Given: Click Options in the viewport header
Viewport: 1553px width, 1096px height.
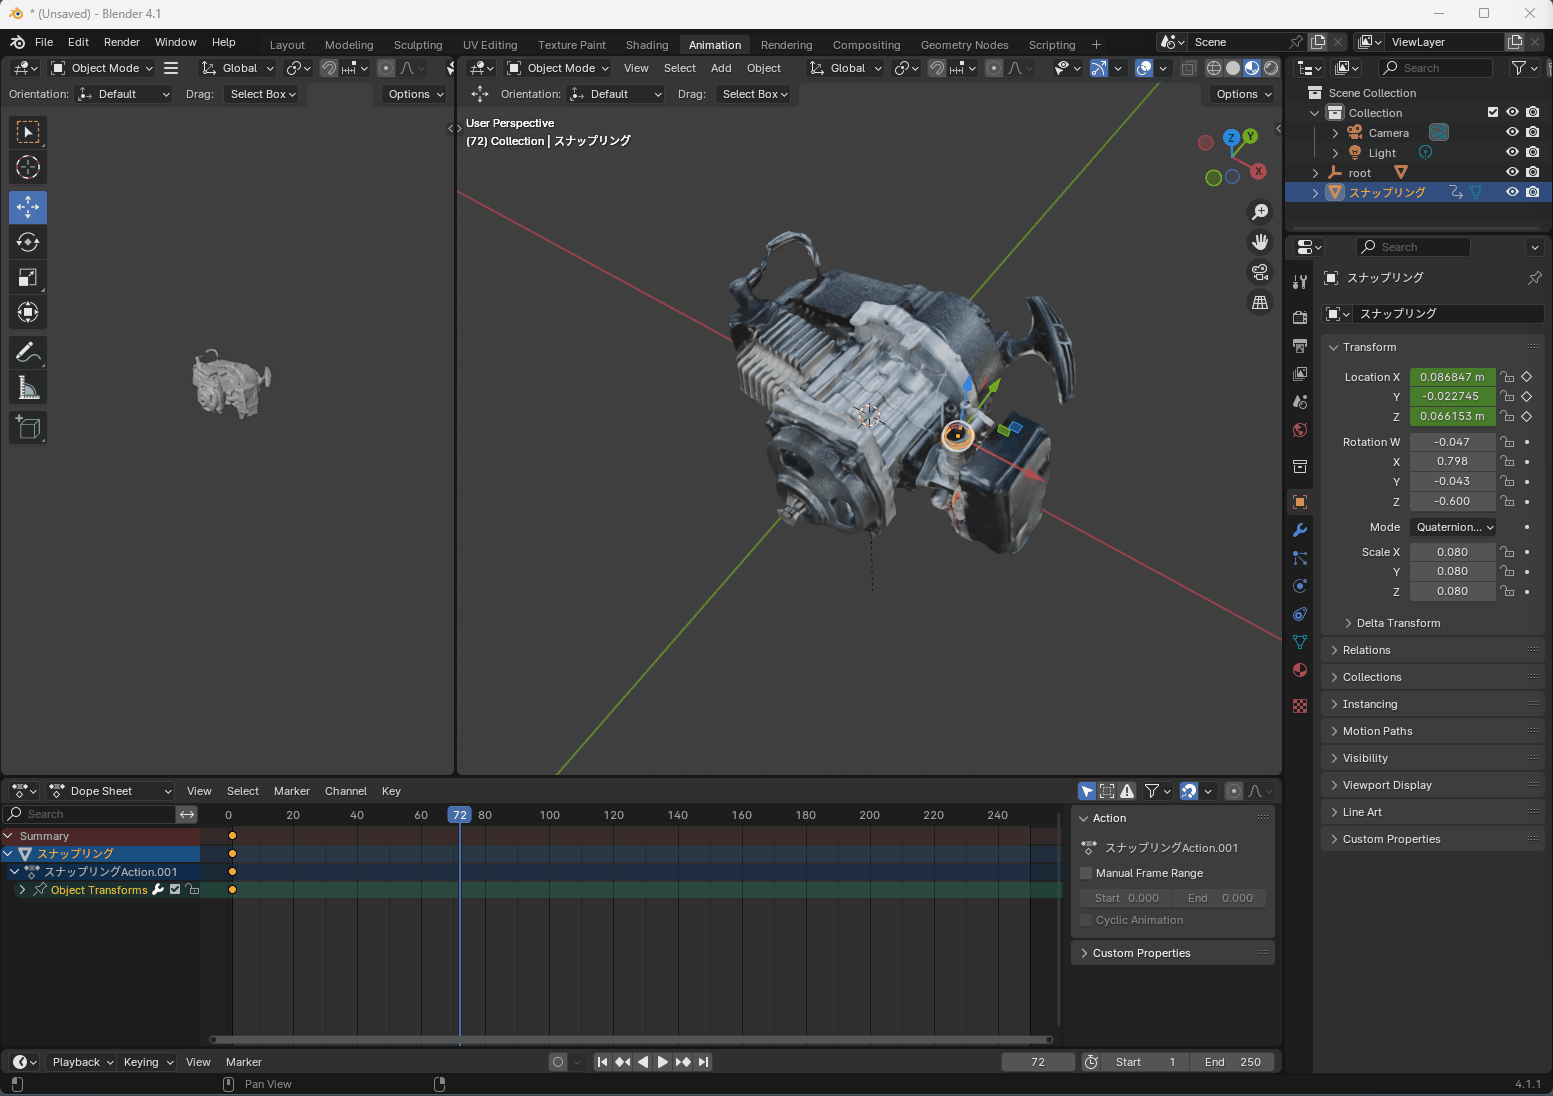Looking at the screenshot, I should click(x=1241, y=94).
